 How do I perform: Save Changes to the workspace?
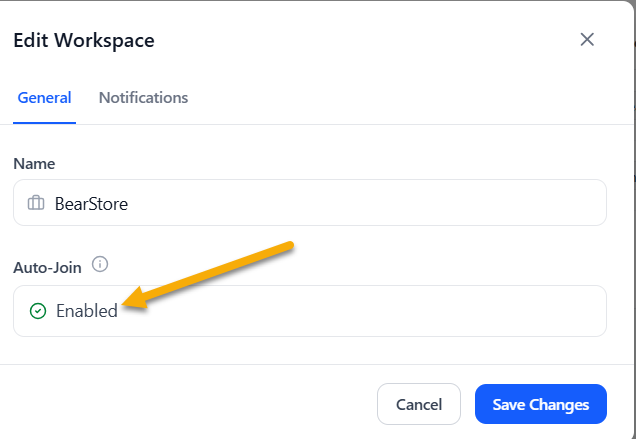click(x=540, y=405)
